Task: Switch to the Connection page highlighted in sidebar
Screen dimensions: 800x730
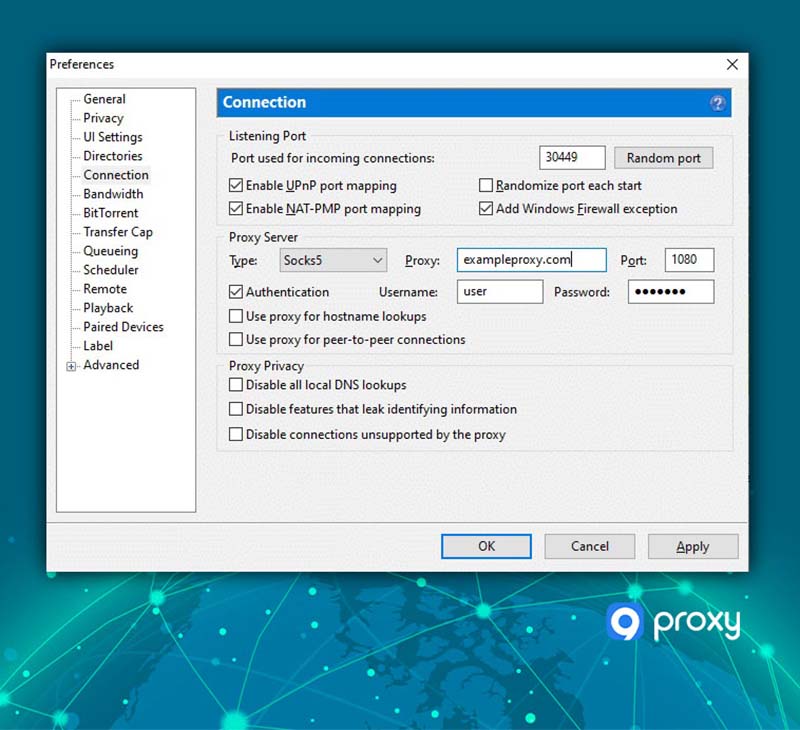Action: (x=114, y=175)
